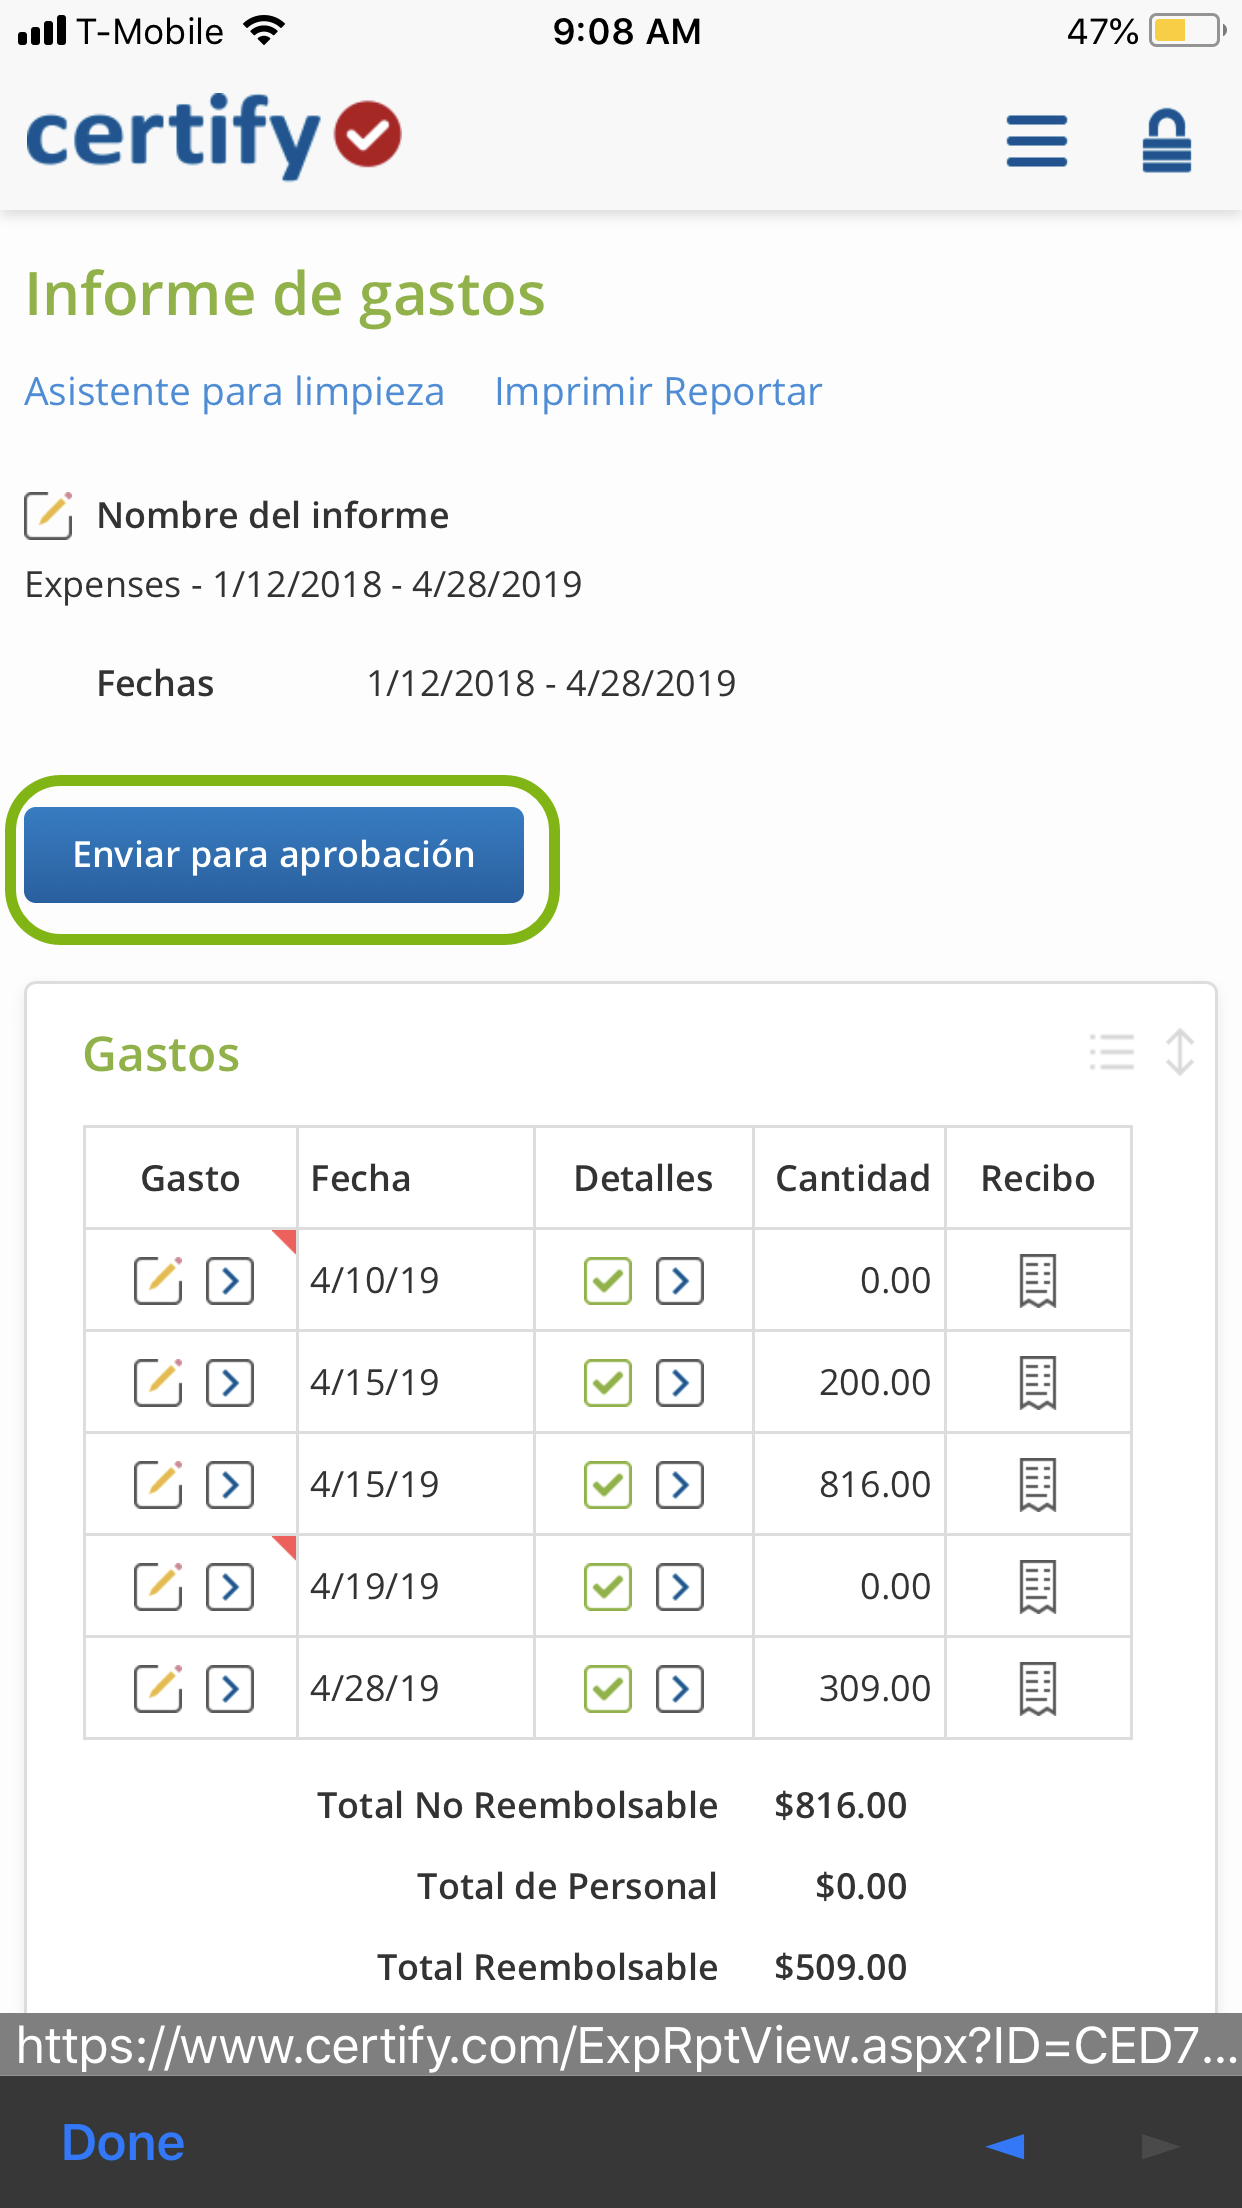The image size is (1242, 2208).
Task: Expand the 4/28/19 expense row arrow
Action: pyautogui.click(x=230, y=1689)
